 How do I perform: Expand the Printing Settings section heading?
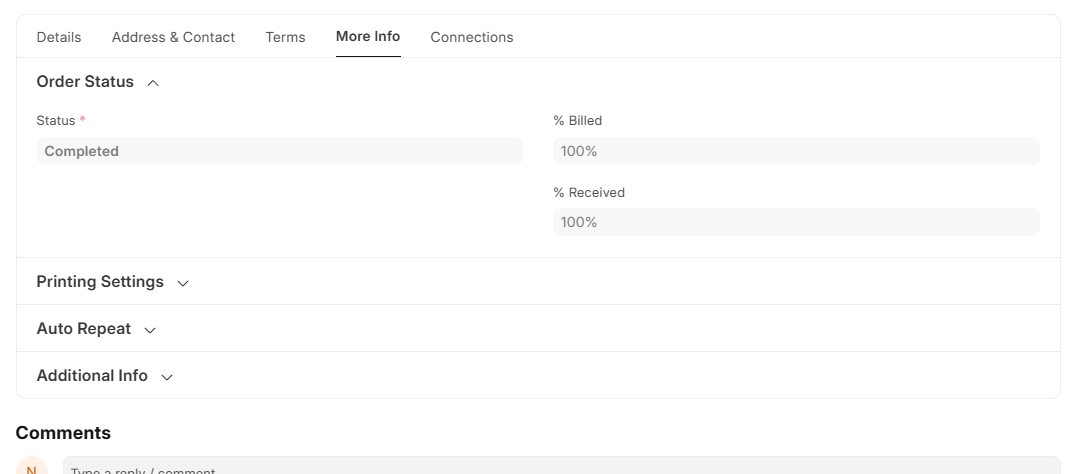[100, 282]
